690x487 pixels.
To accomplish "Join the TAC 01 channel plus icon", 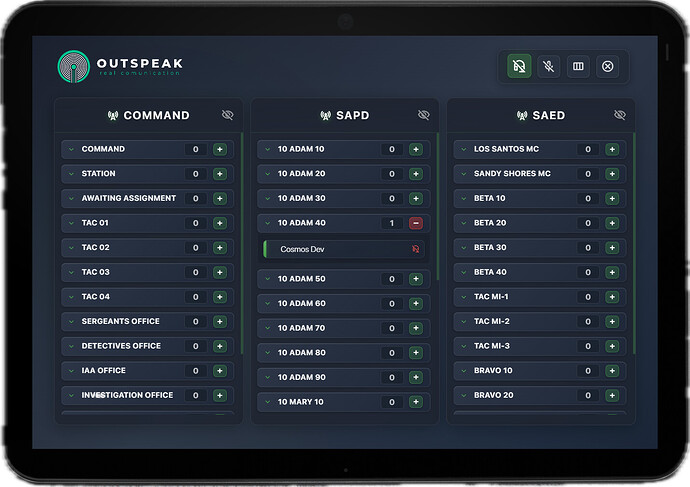I will coord(220,223).
